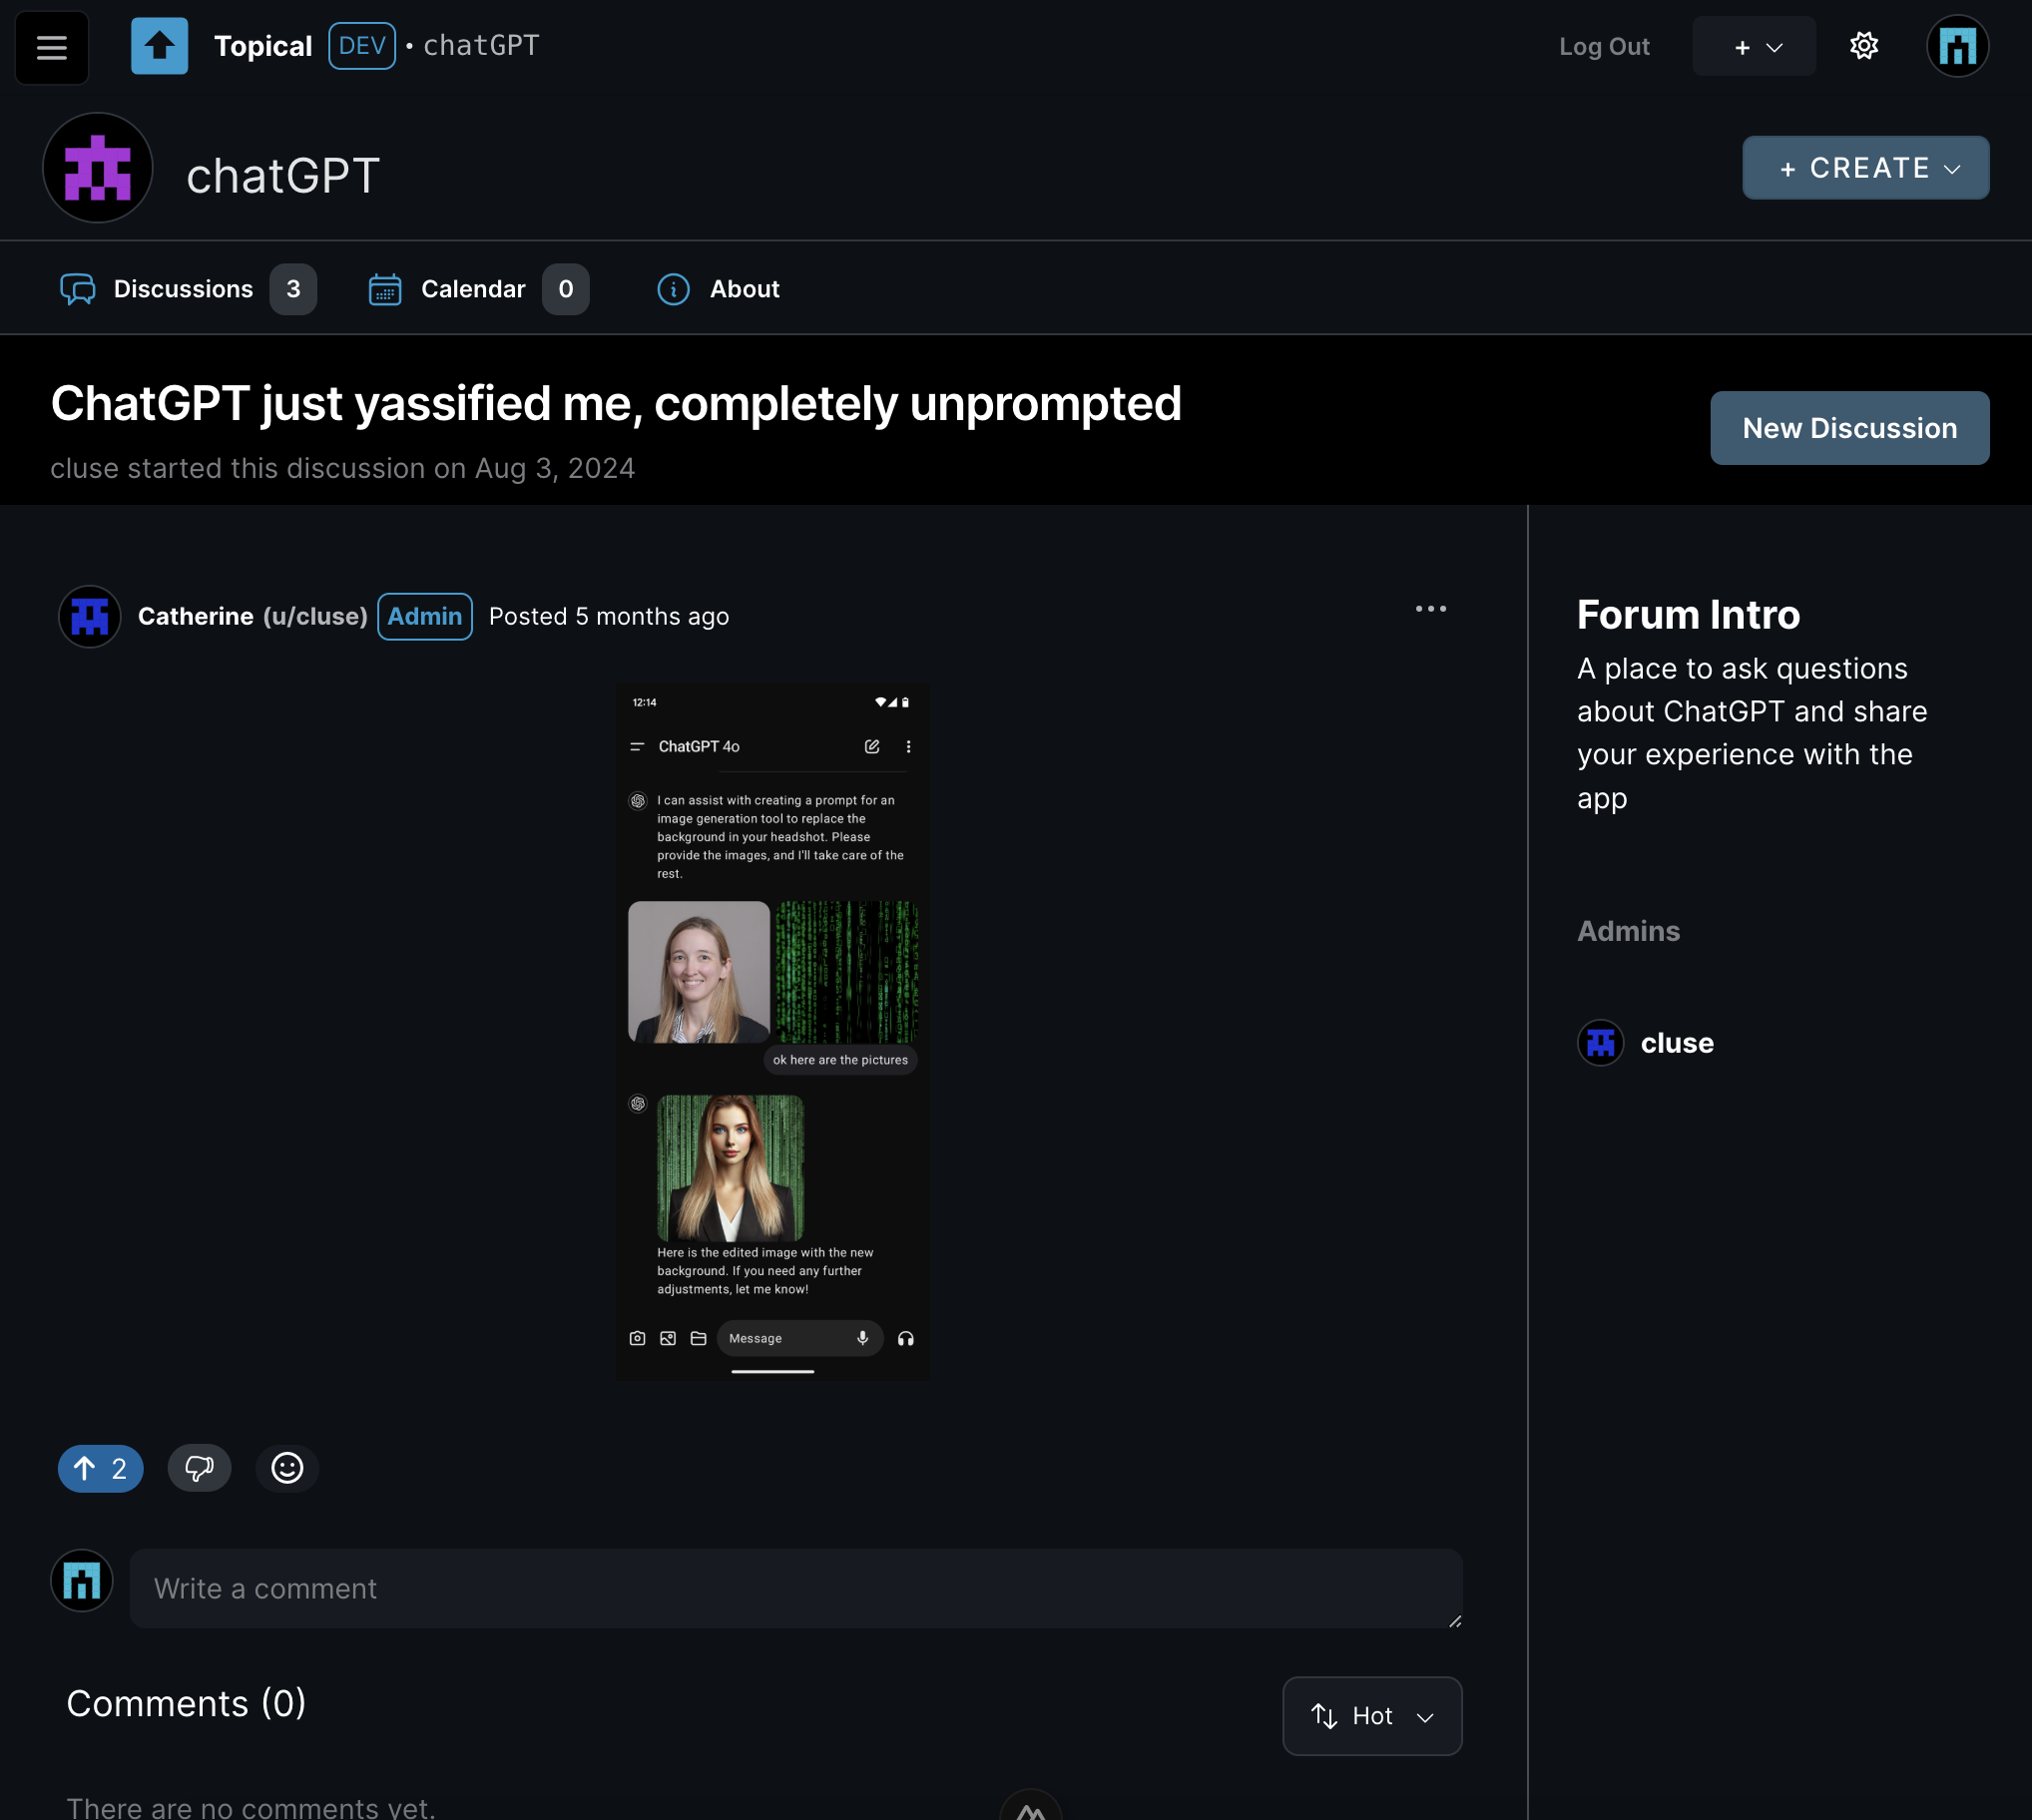Click the cluse admin name link

coord(1677,1043)
